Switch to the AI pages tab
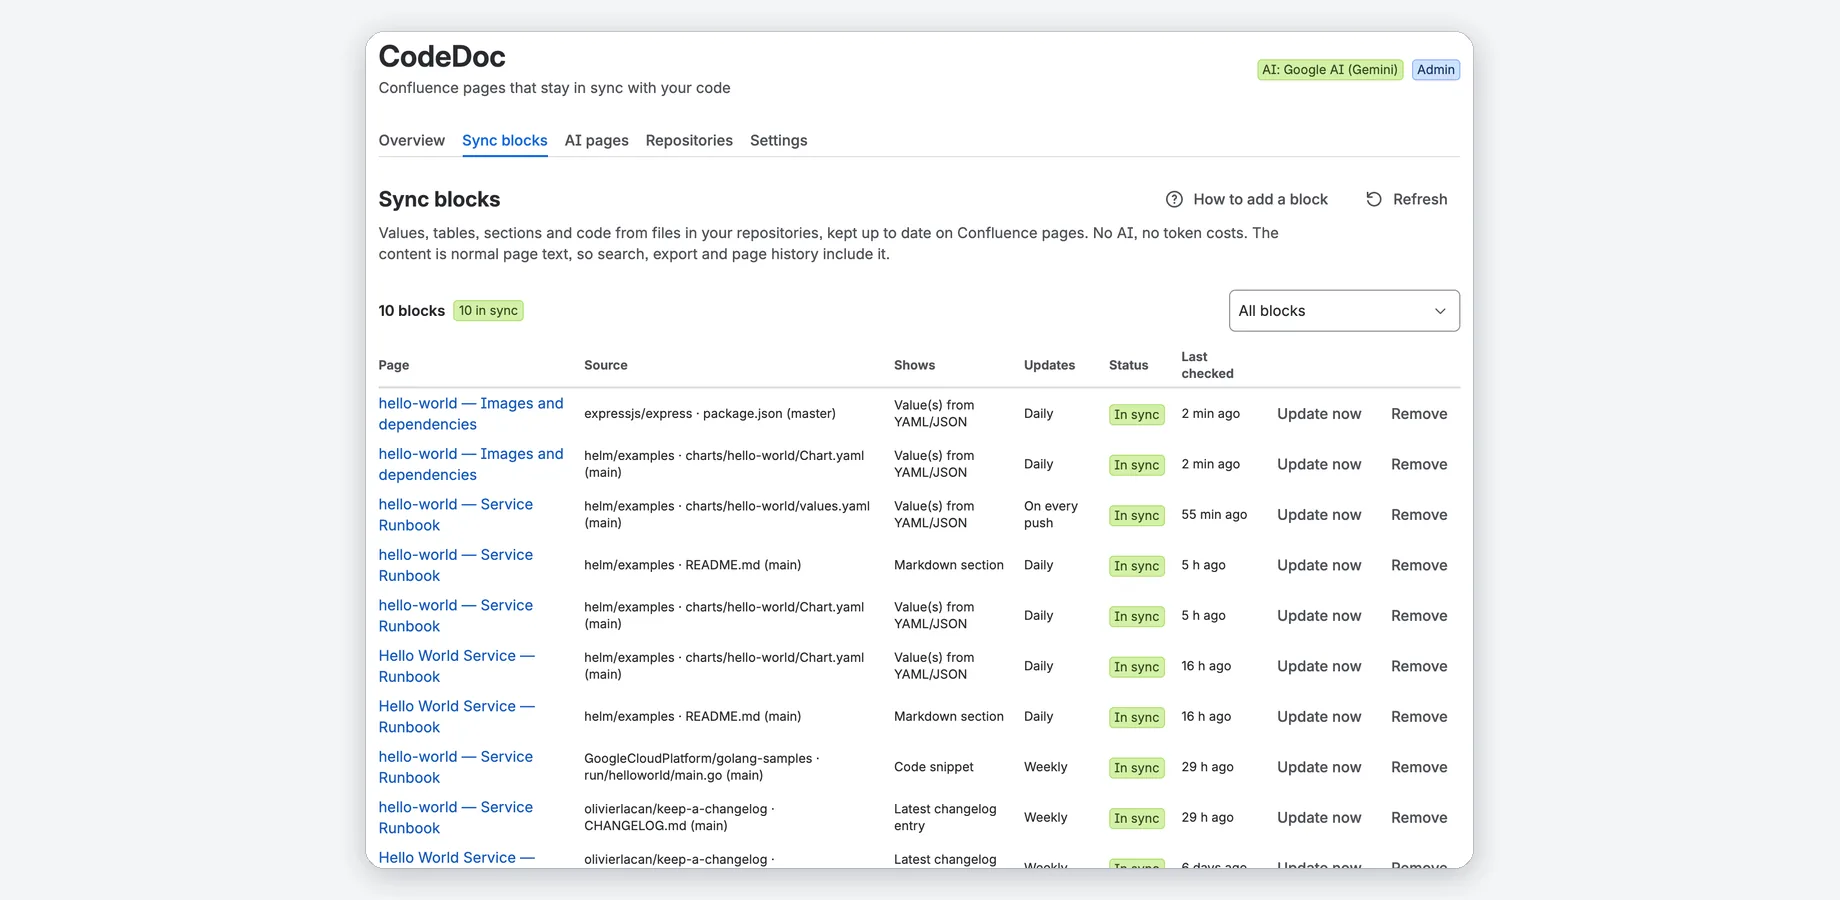 596,140
